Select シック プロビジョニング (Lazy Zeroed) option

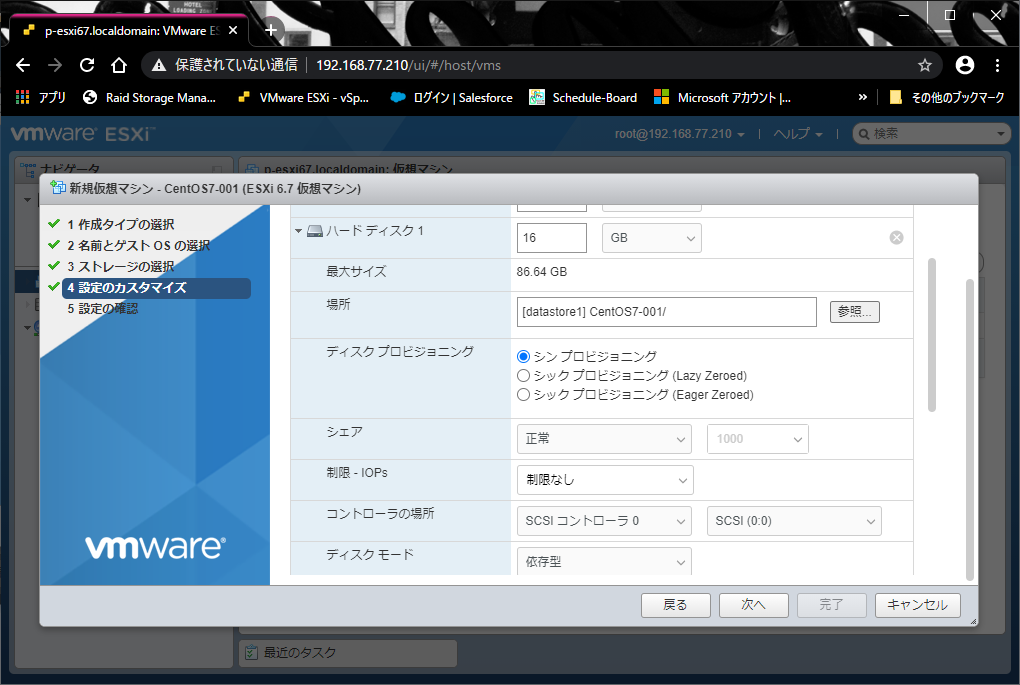point(523,375)
